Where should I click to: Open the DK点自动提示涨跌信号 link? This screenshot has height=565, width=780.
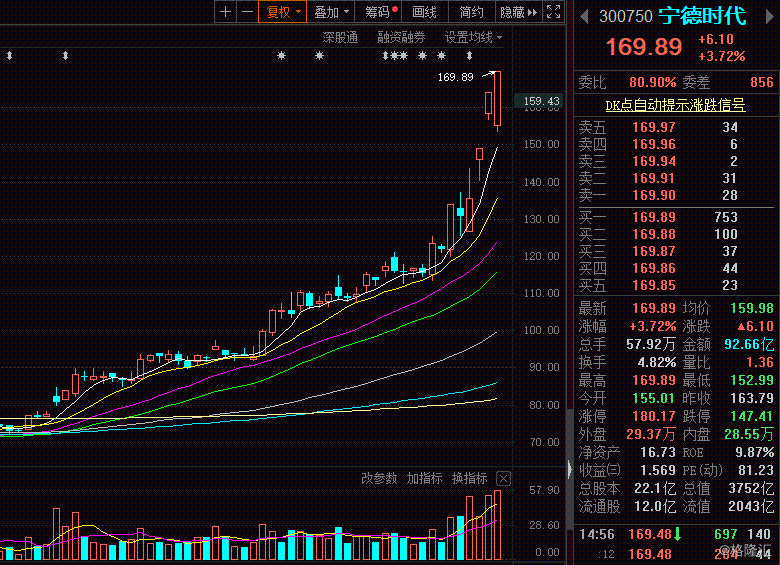click(675, 105)
